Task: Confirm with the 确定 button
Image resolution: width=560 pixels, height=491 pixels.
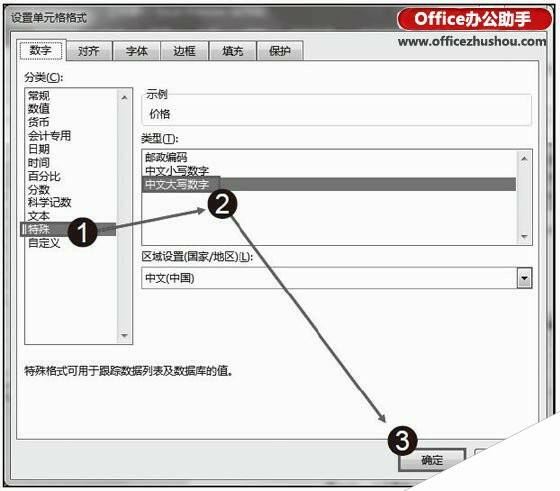Action: pos(432,460)
